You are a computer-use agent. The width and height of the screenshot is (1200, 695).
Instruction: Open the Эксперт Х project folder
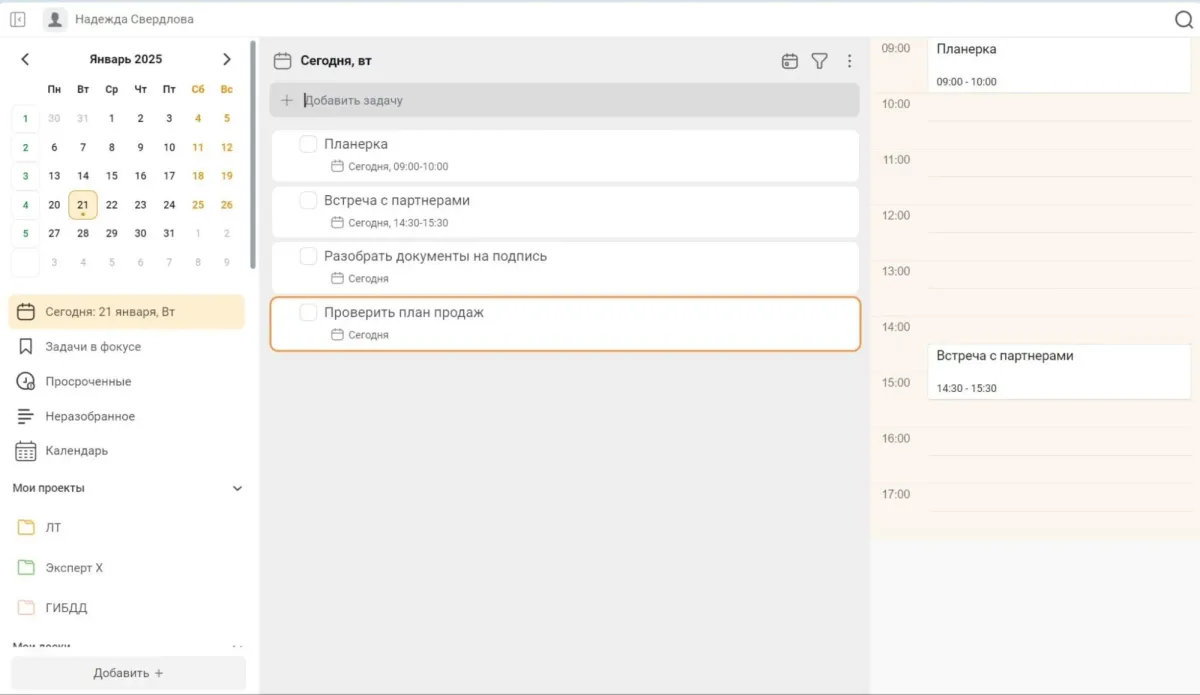[73, 567]
